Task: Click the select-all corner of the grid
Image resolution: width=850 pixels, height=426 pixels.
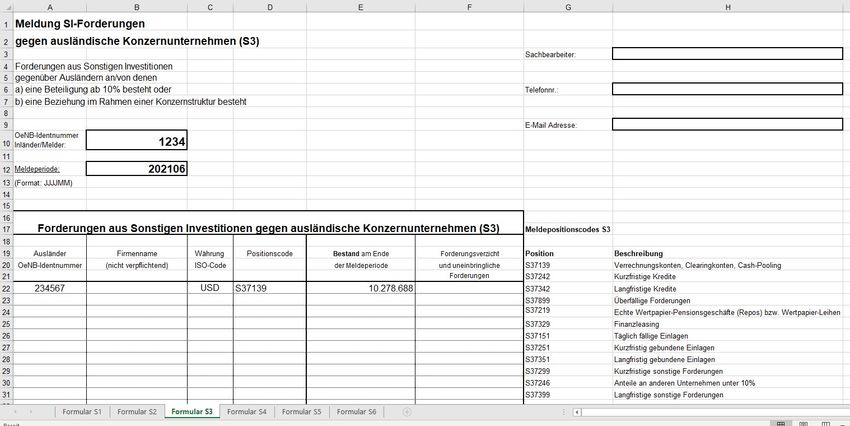Action: 5,7
